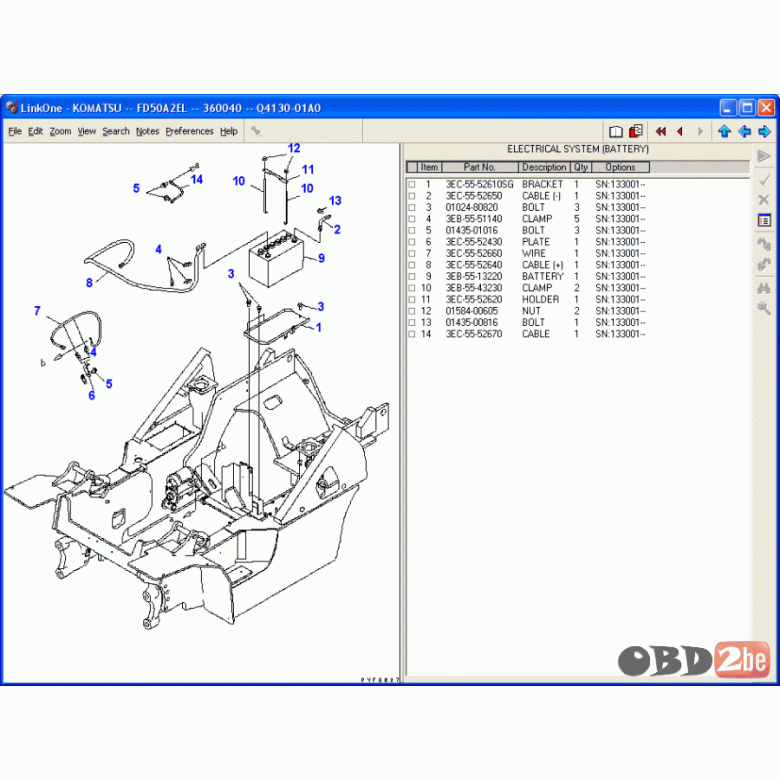Image resolution: width=780 pixels, height=780 pixels.
Task: Click callout 6 below the plate
Action: point(92,395)
